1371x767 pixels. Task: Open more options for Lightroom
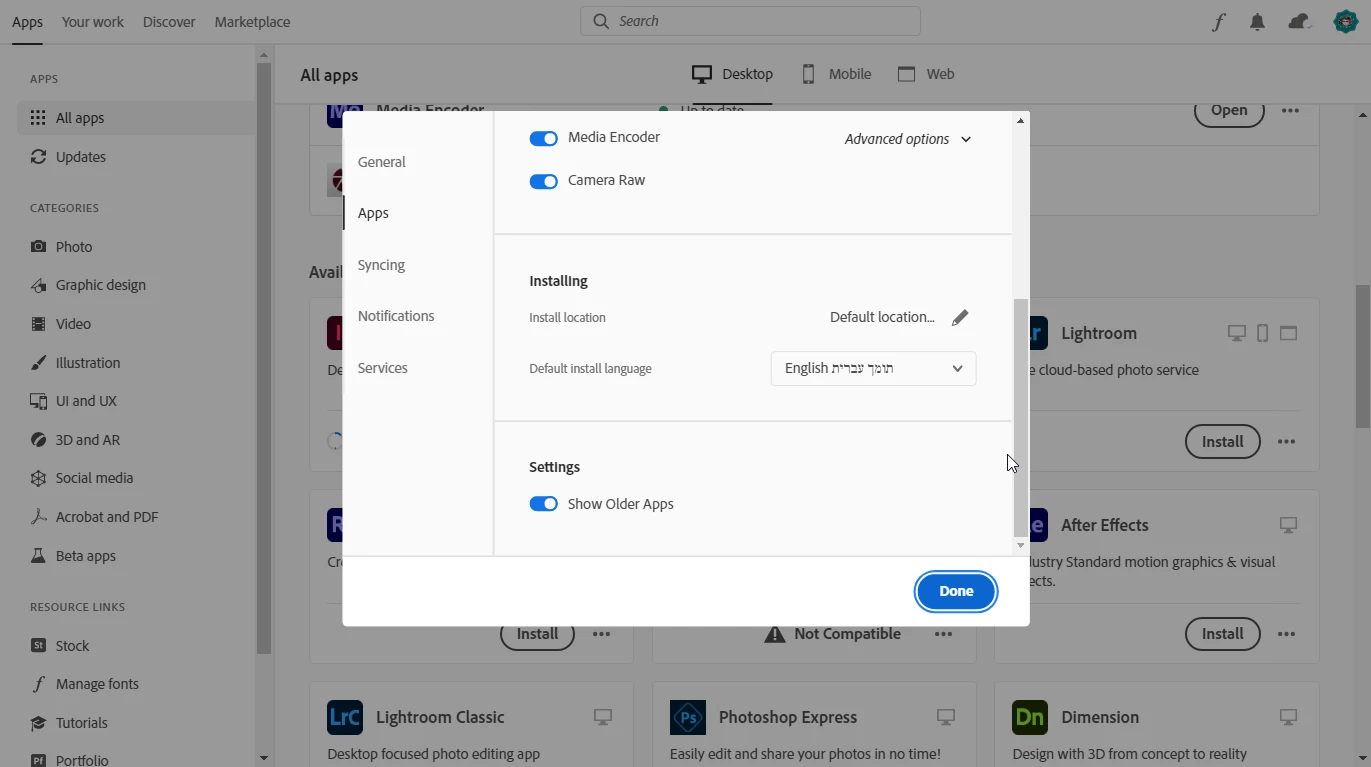click(x=1287, y=442)
